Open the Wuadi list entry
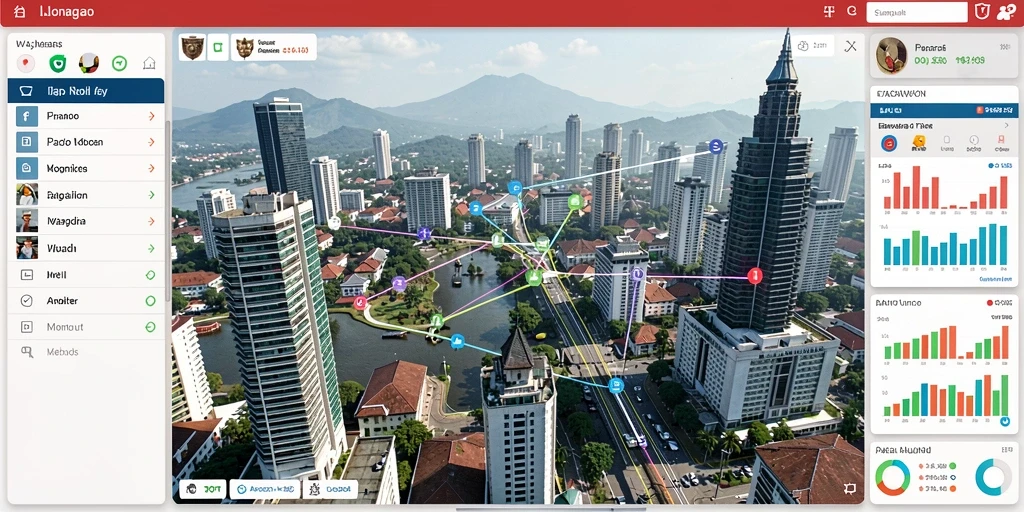The height and width of the screenshot is (512, 1024). [x=86, y=248]
